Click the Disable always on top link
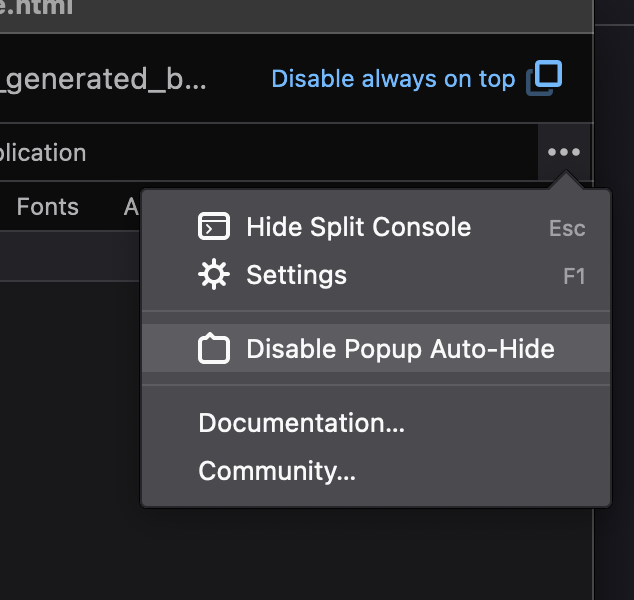Image resolution: width=634 pixels, height=600 pixels. (x=393, y=79)
